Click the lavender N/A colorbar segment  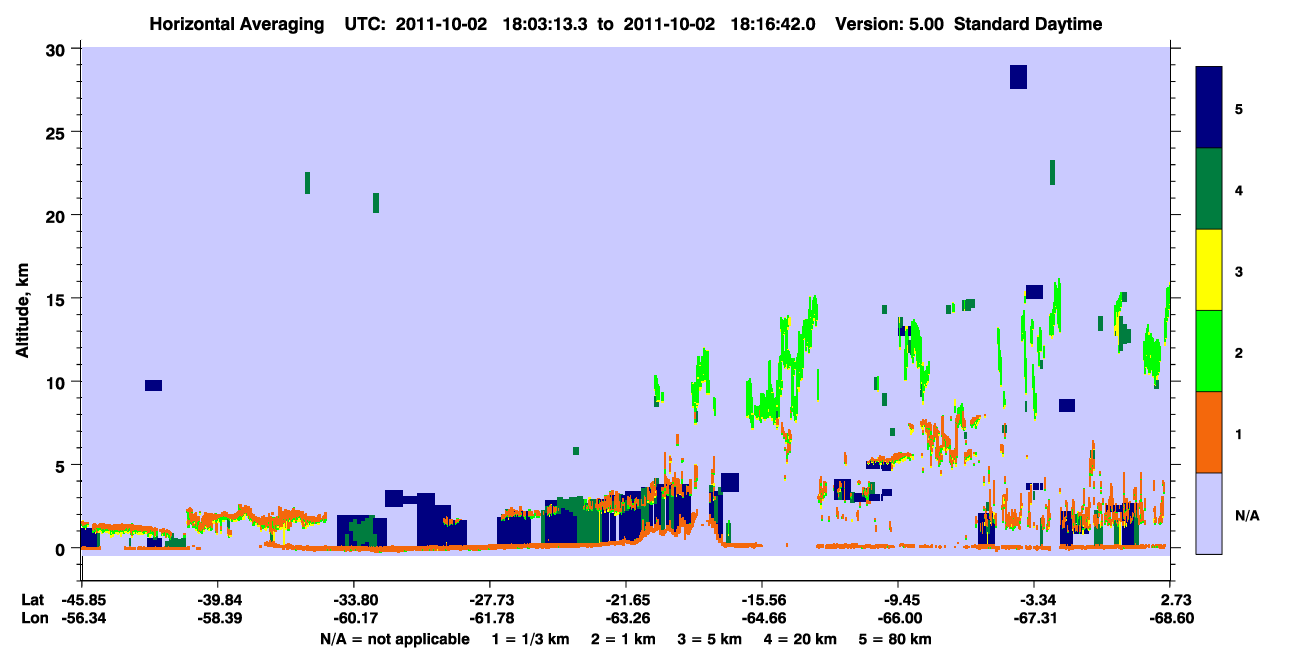pyautogui.click(x=1209, y=513)
